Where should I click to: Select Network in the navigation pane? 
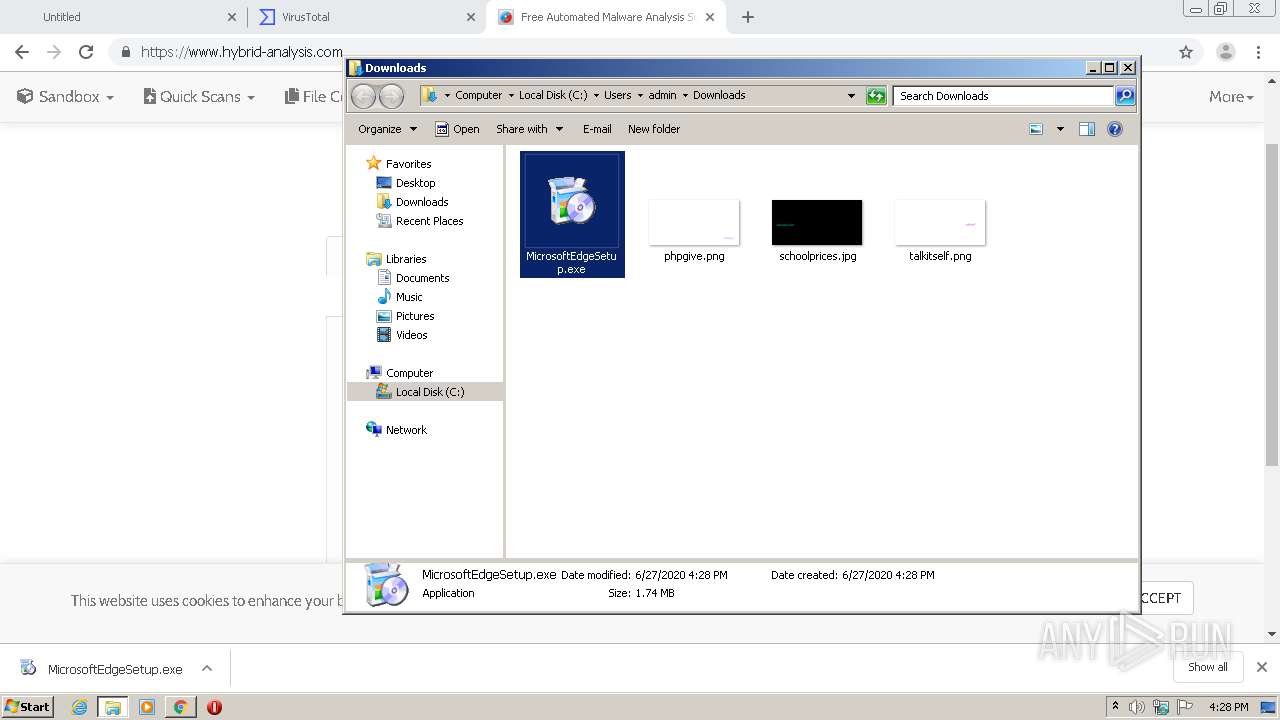click(397, 430)
